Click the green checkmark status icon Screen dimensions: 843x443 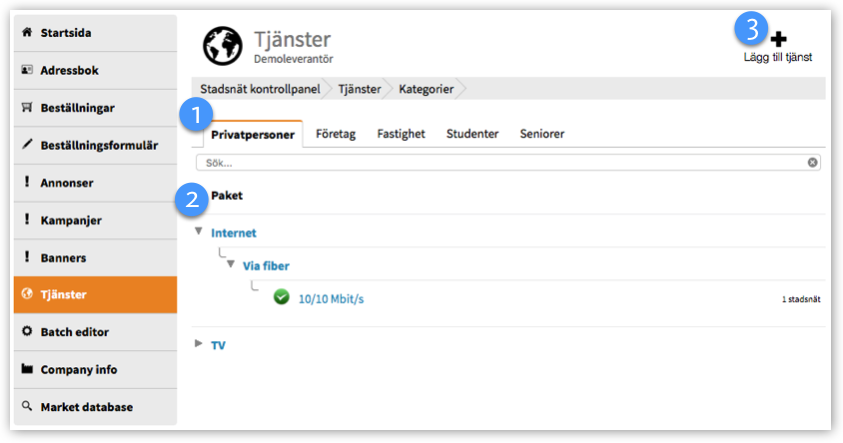[x=281, y=297]
